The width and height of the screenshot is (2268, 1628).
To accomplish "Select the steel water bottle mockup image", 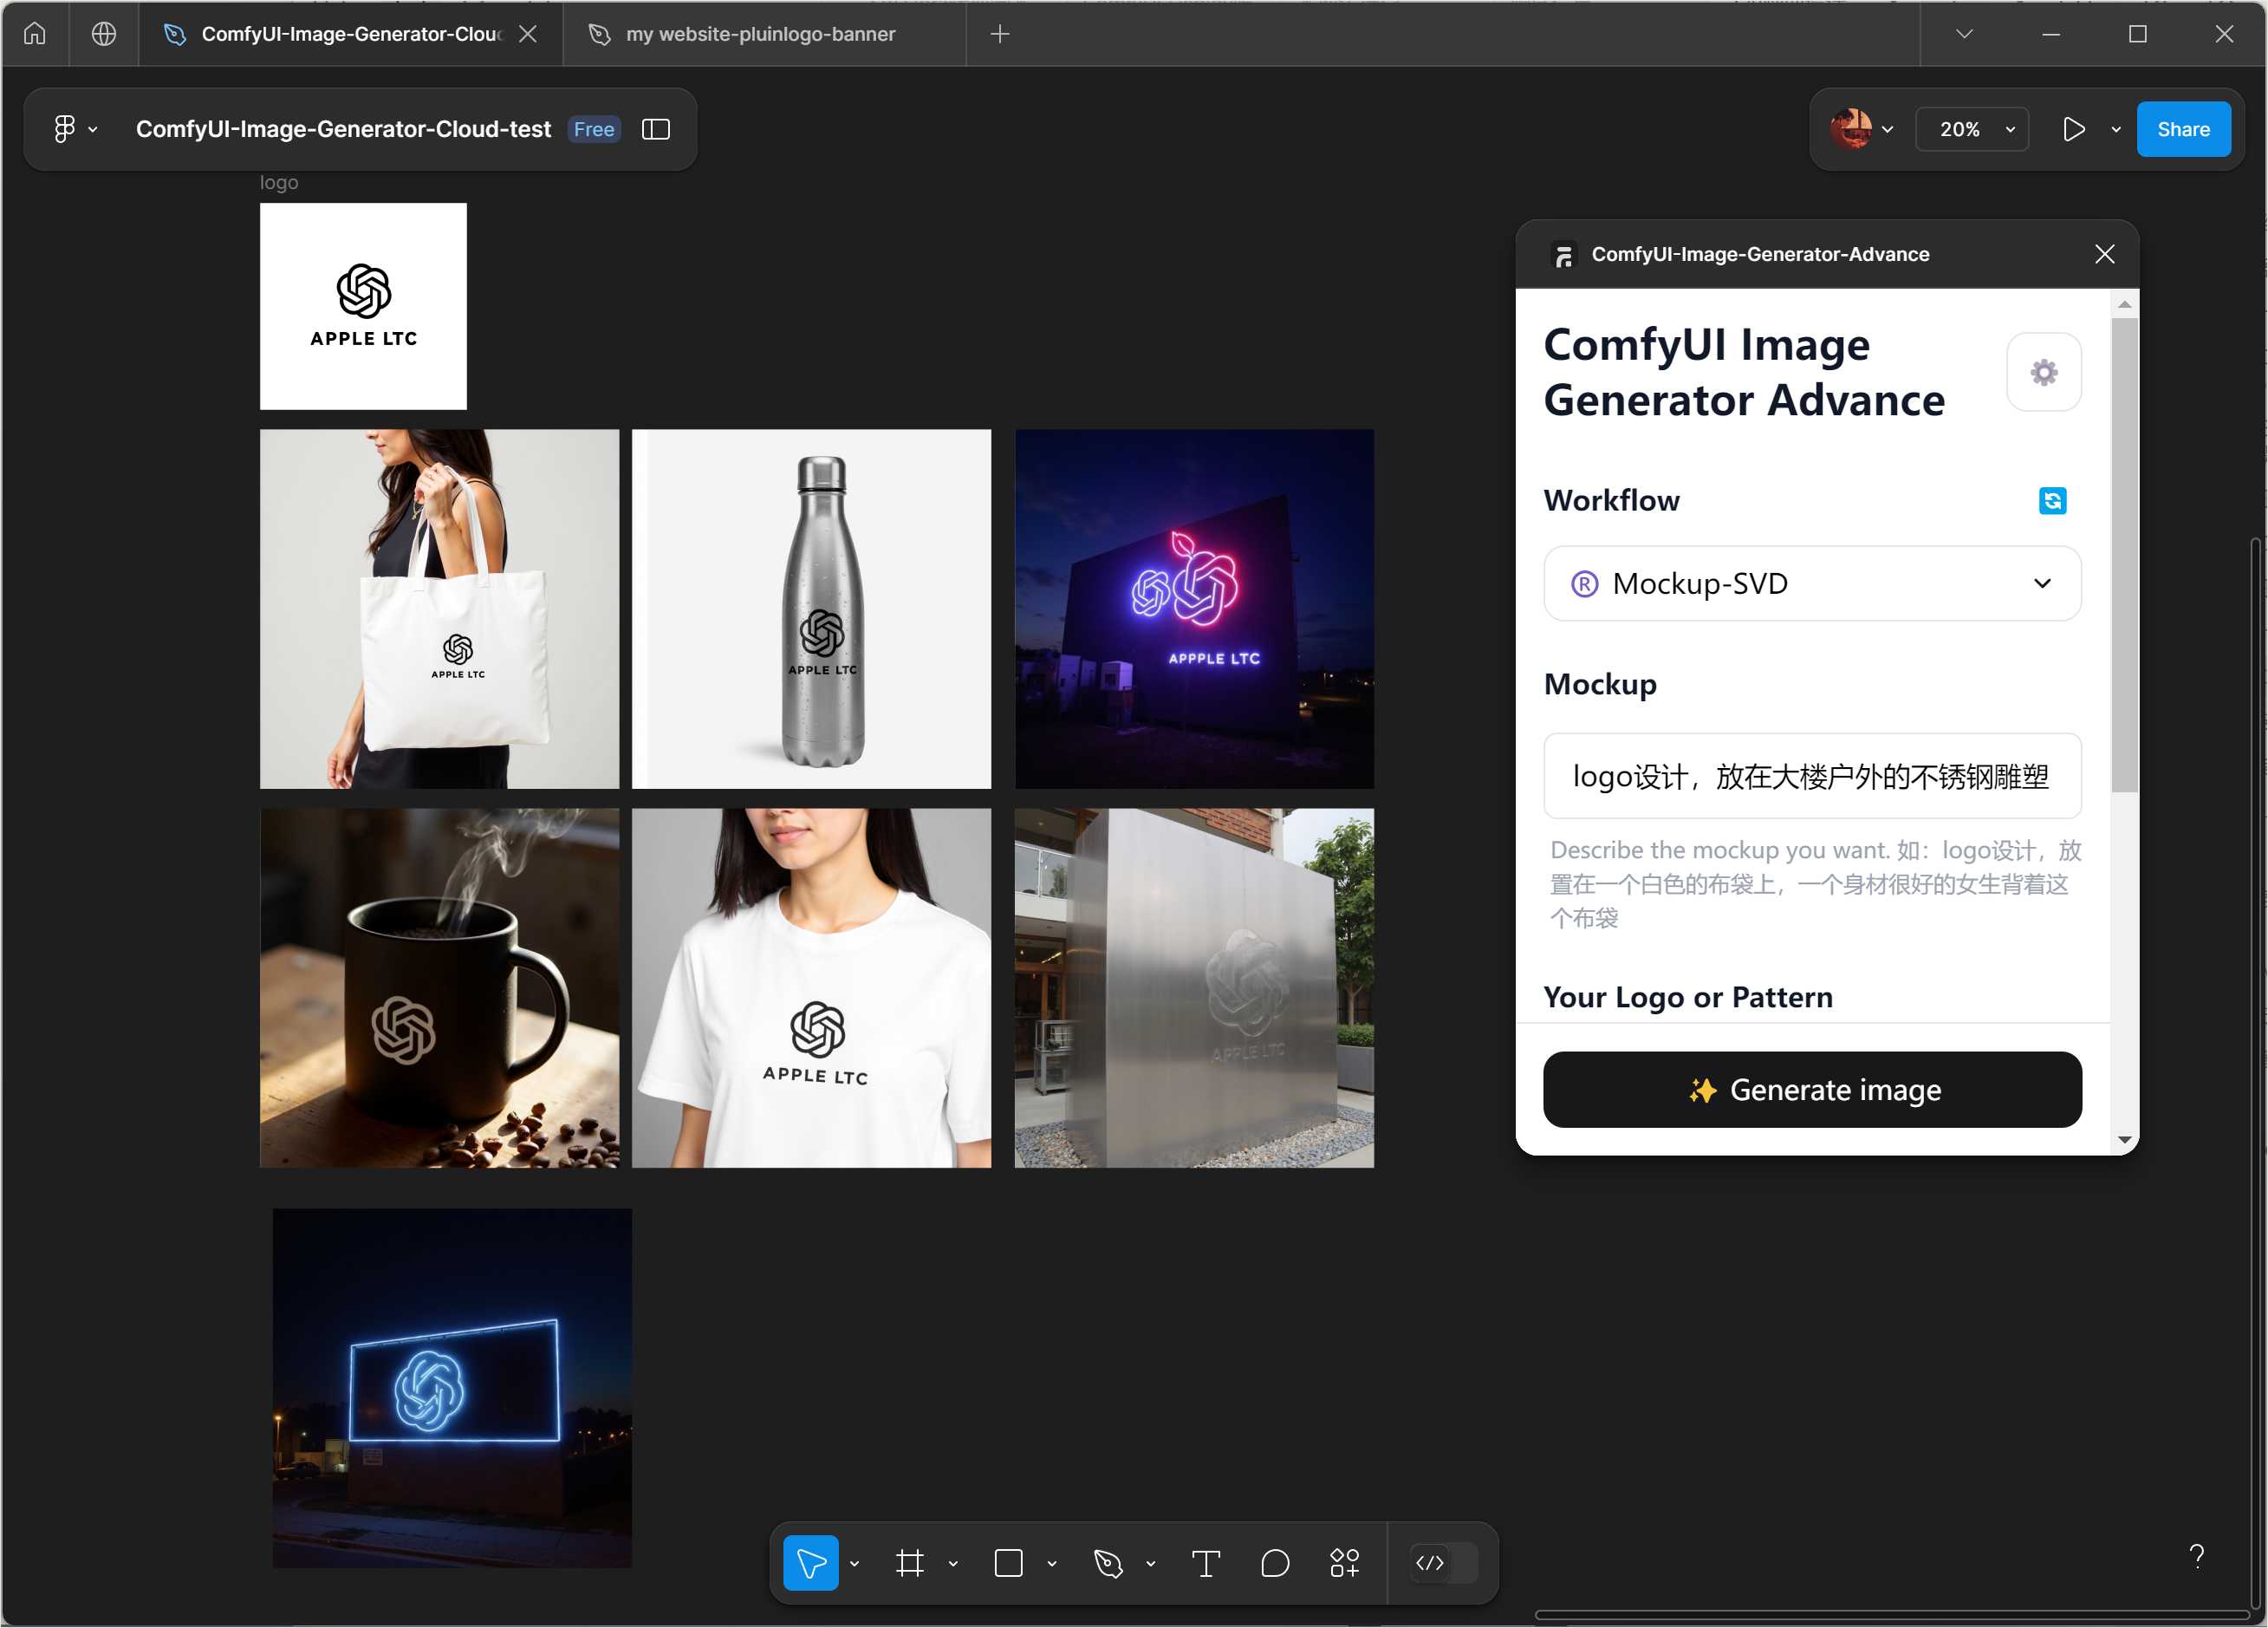I will (x=811, y=609).
